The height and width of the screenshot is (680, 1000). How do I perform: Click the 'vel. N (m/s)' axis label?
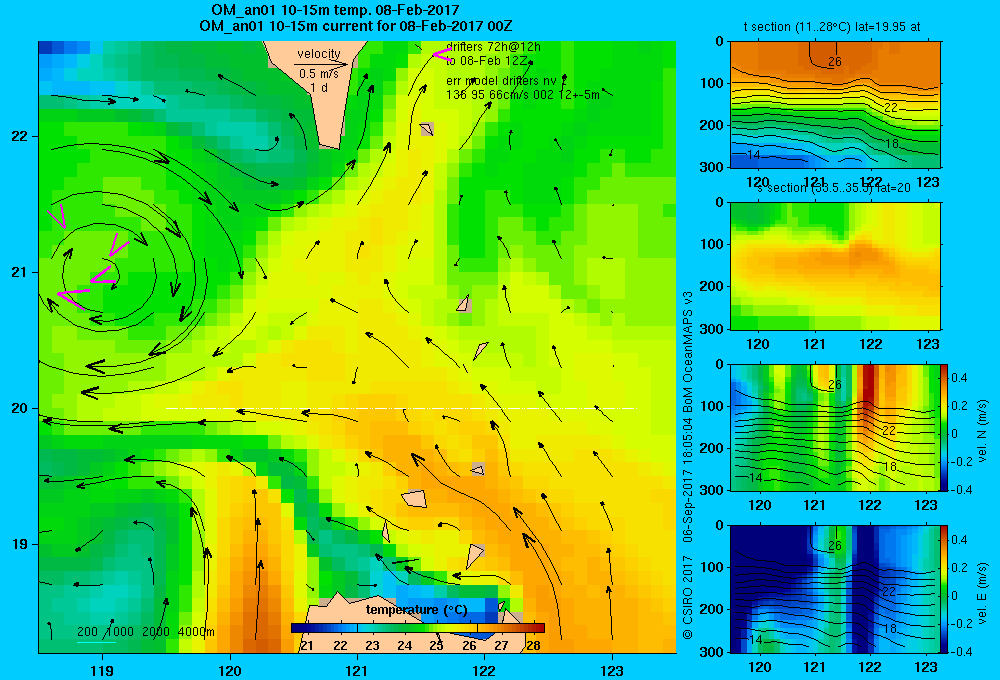tap(982, 431)
